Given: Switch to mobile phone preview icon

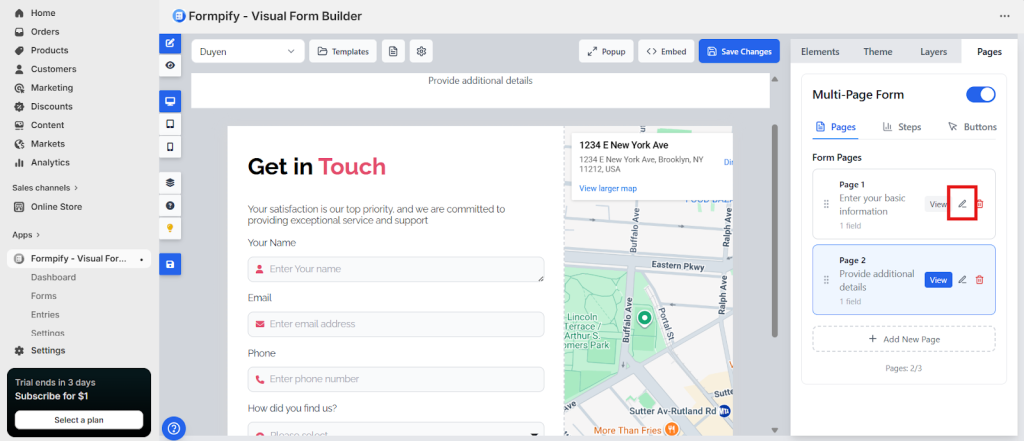Looking at the screenshot, I should pos(170,146).
